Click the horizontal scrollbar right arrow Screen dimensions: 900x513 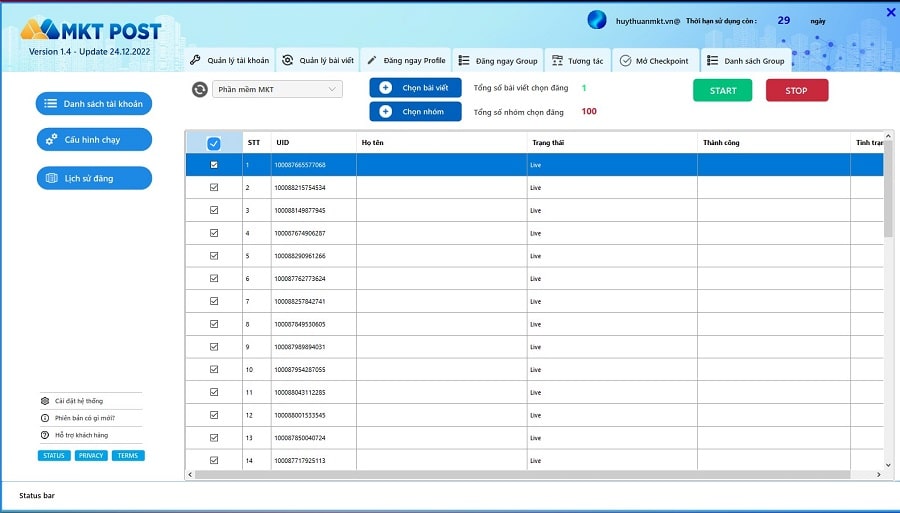click(878, 475)
